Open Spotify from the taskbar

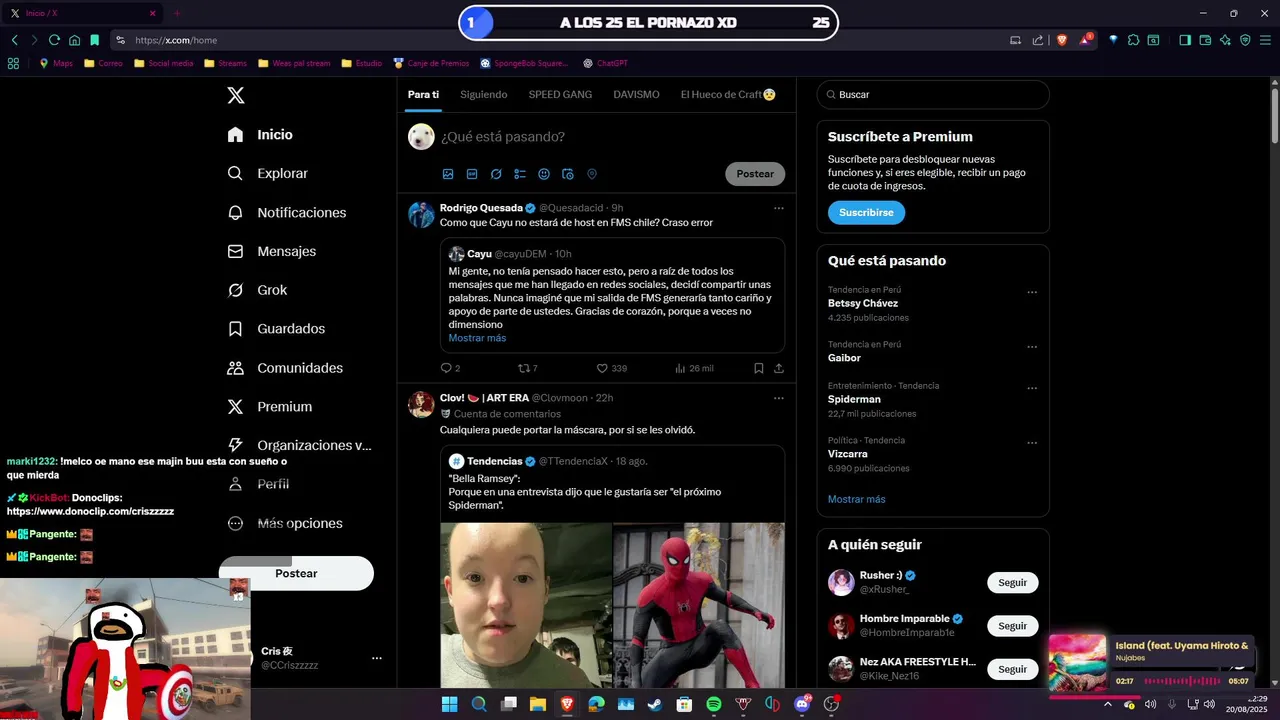click(x=714, y=704)
